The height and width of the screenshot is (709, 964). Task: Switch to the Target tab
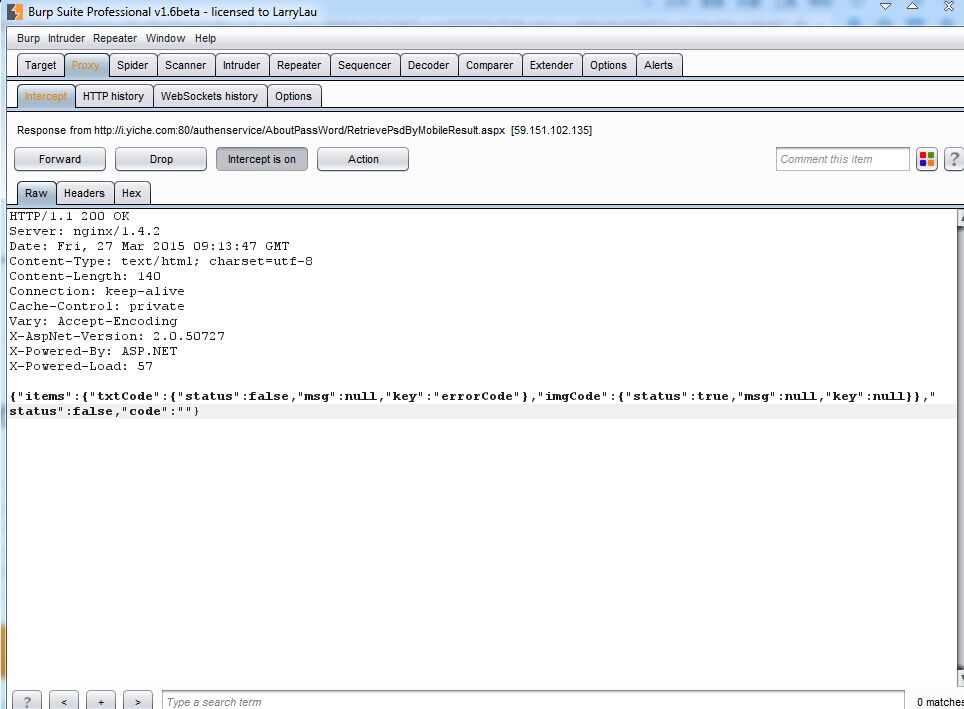(41, 65)
